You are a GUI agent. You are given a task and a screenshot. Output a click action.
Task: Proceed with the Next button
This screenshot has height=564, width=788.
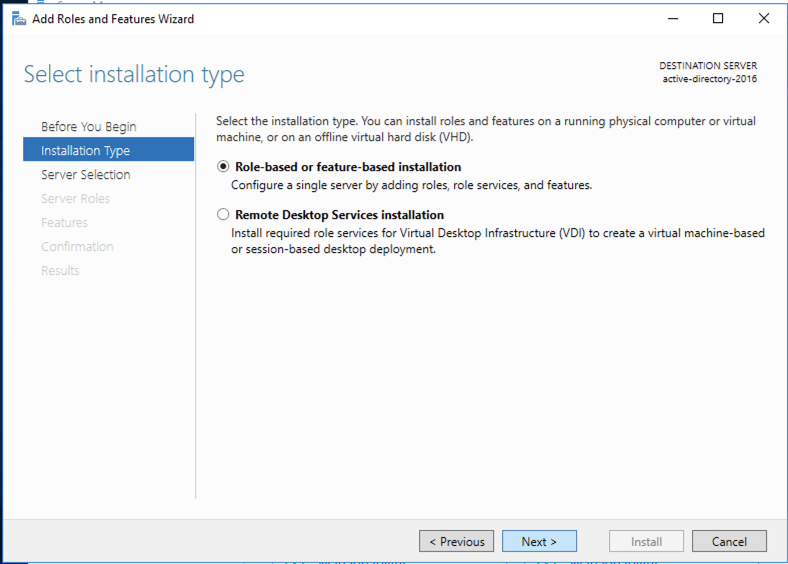click(x=539, y=541)
